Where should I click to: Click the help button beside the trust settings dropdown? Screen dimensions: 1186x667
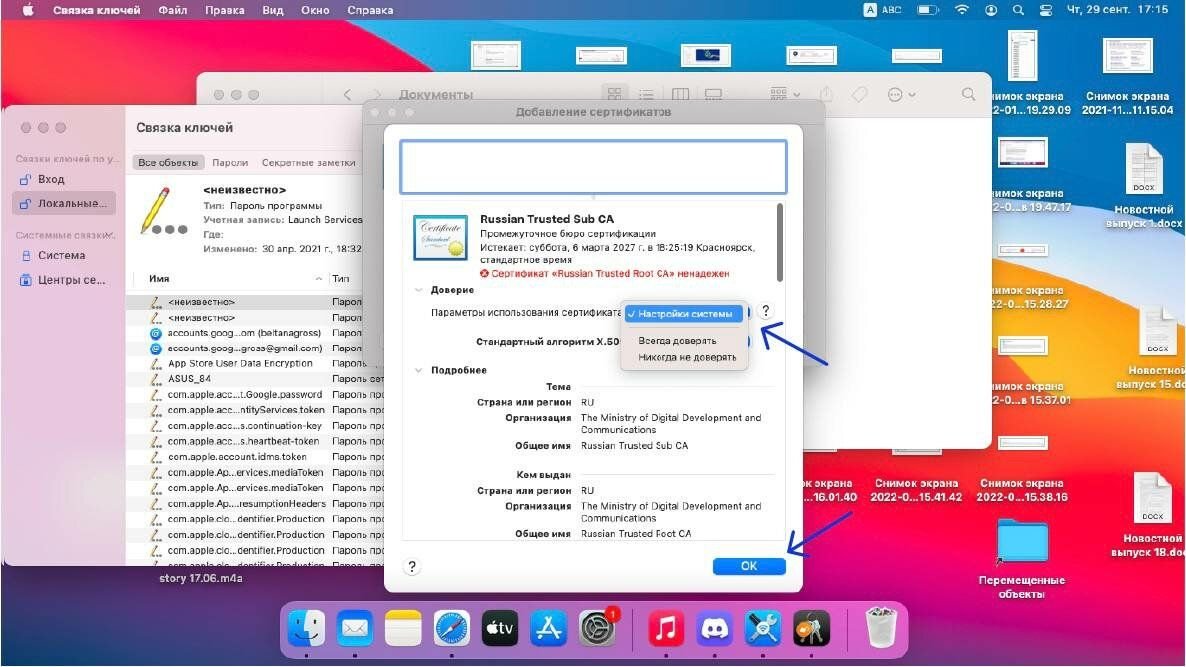[x=765, y=311]
